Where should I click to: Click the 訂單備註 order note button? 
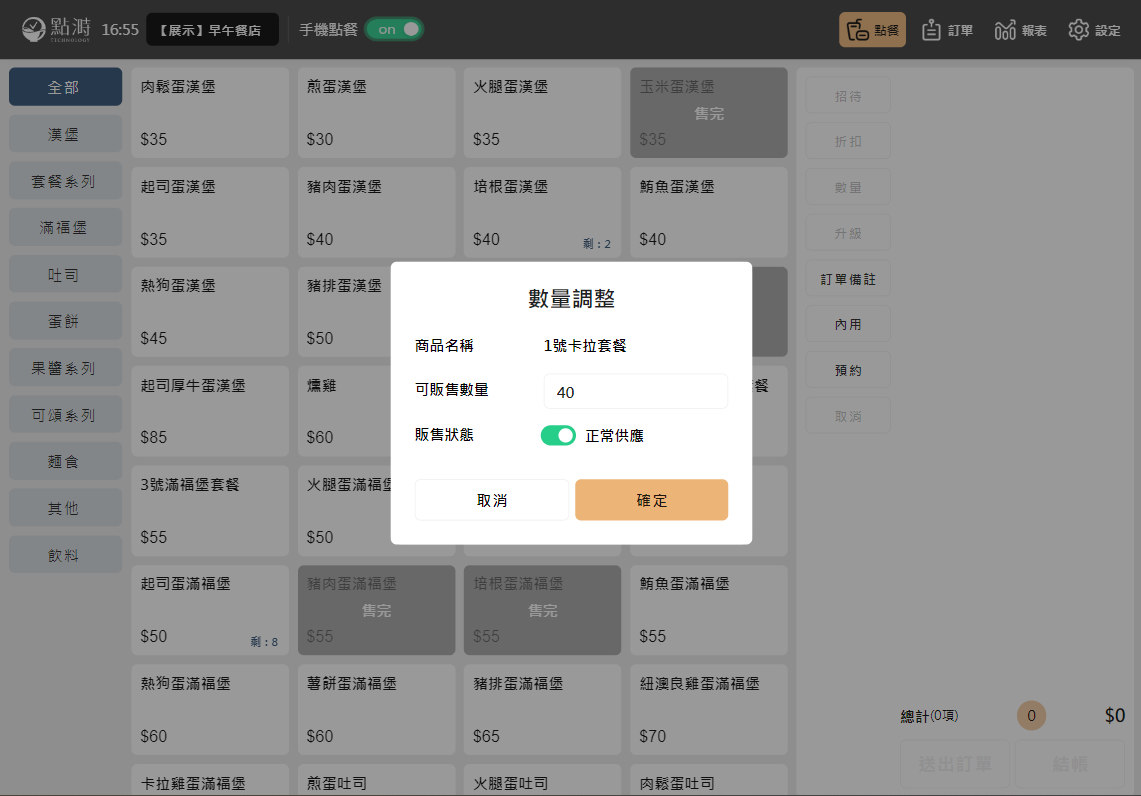[x=848, y=279]
